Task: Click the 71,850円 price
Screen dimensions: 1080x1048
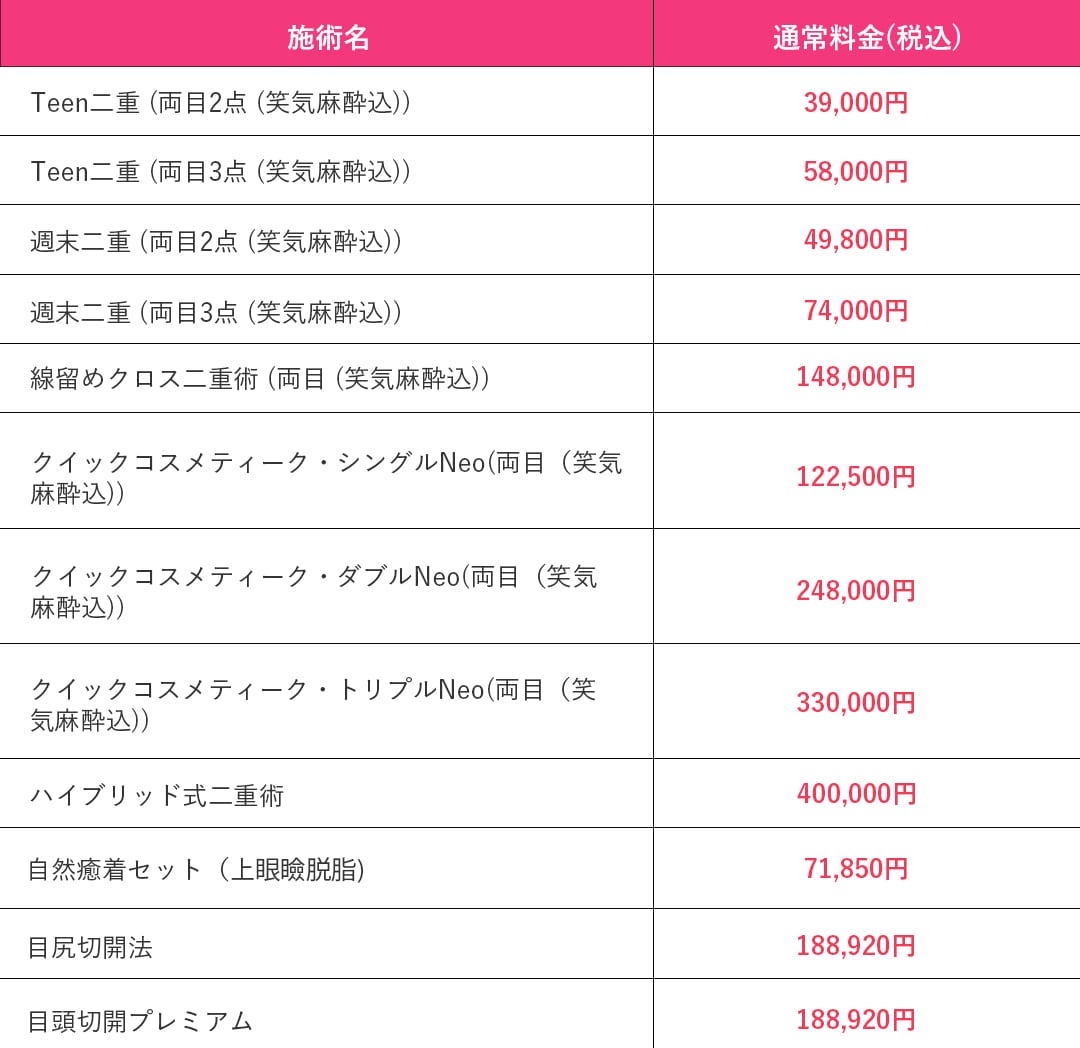Action: point(855,868)
